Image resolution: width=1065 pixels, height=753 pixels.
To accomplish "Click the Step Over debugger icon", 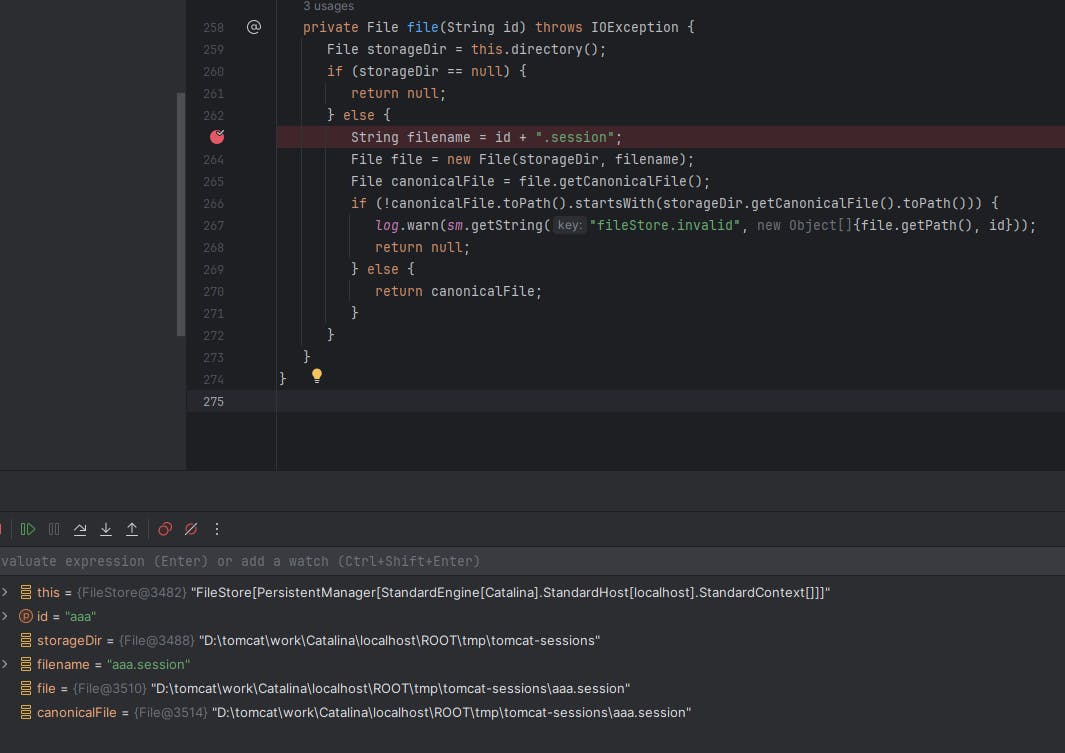I will click(x=80, y=529).
